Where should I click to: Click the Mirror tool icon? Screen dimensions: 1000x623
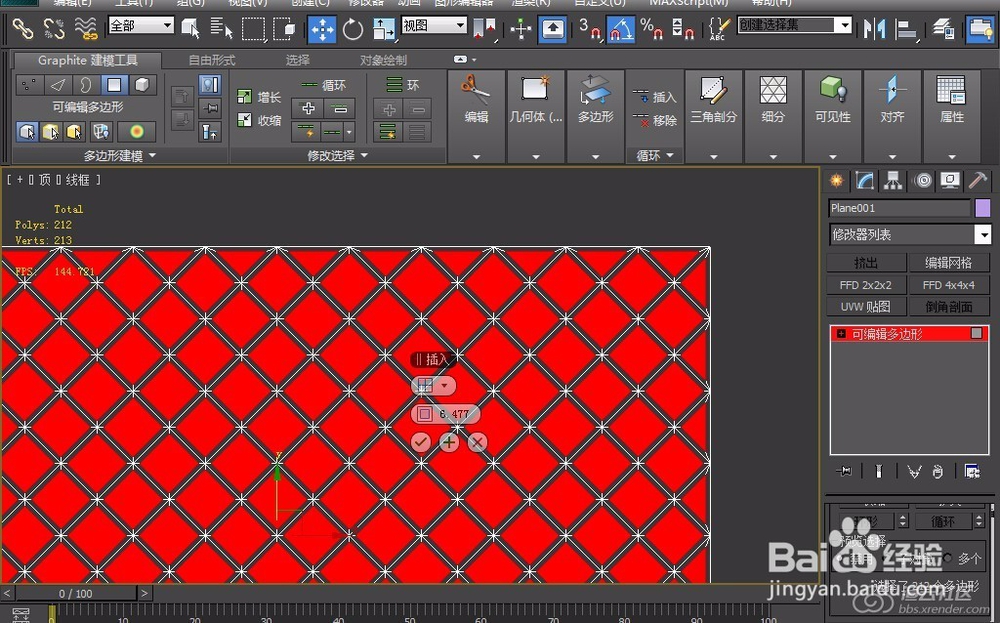point(874,29)
